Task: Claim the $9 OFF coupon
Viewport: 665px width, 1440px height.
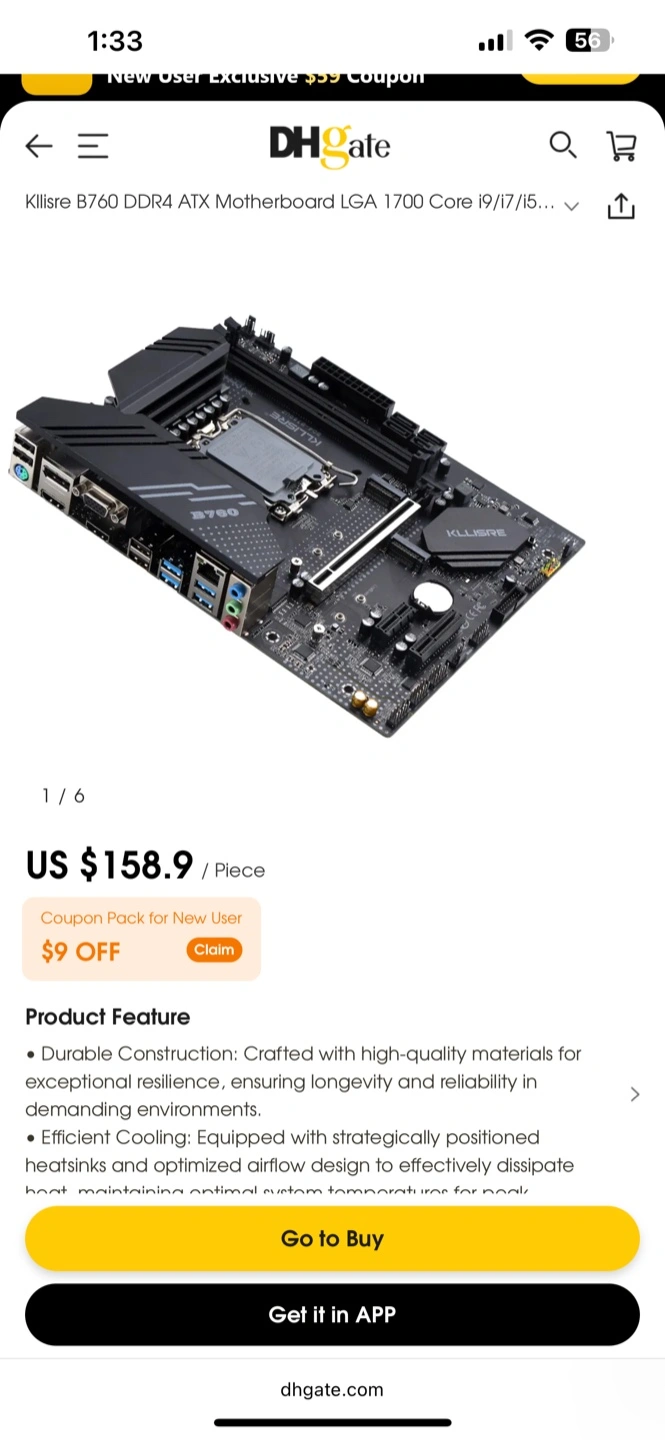Action: click(x=214, y=950)
